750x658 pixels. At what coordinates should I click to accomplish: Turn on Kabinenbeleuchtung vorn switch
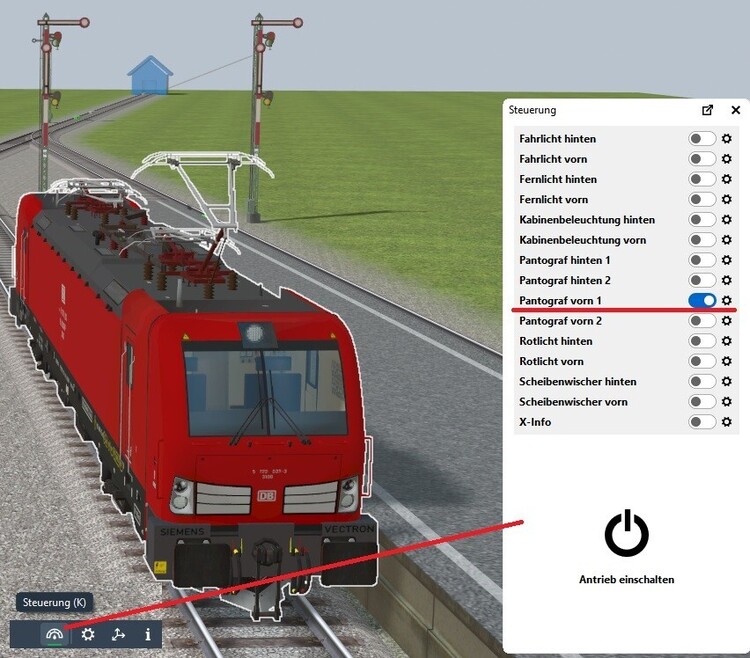(x=702, y=240)
